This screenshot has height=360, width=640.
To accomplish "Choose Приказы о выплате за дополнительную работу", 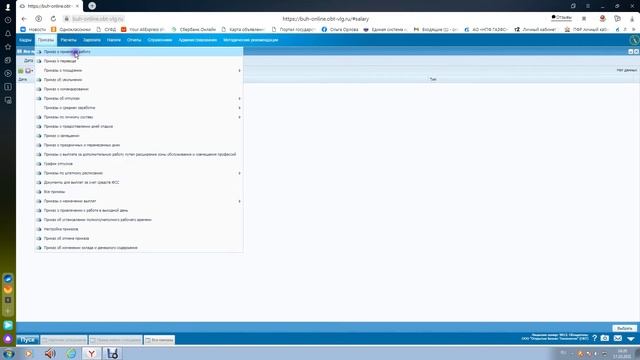I will 139,154.
